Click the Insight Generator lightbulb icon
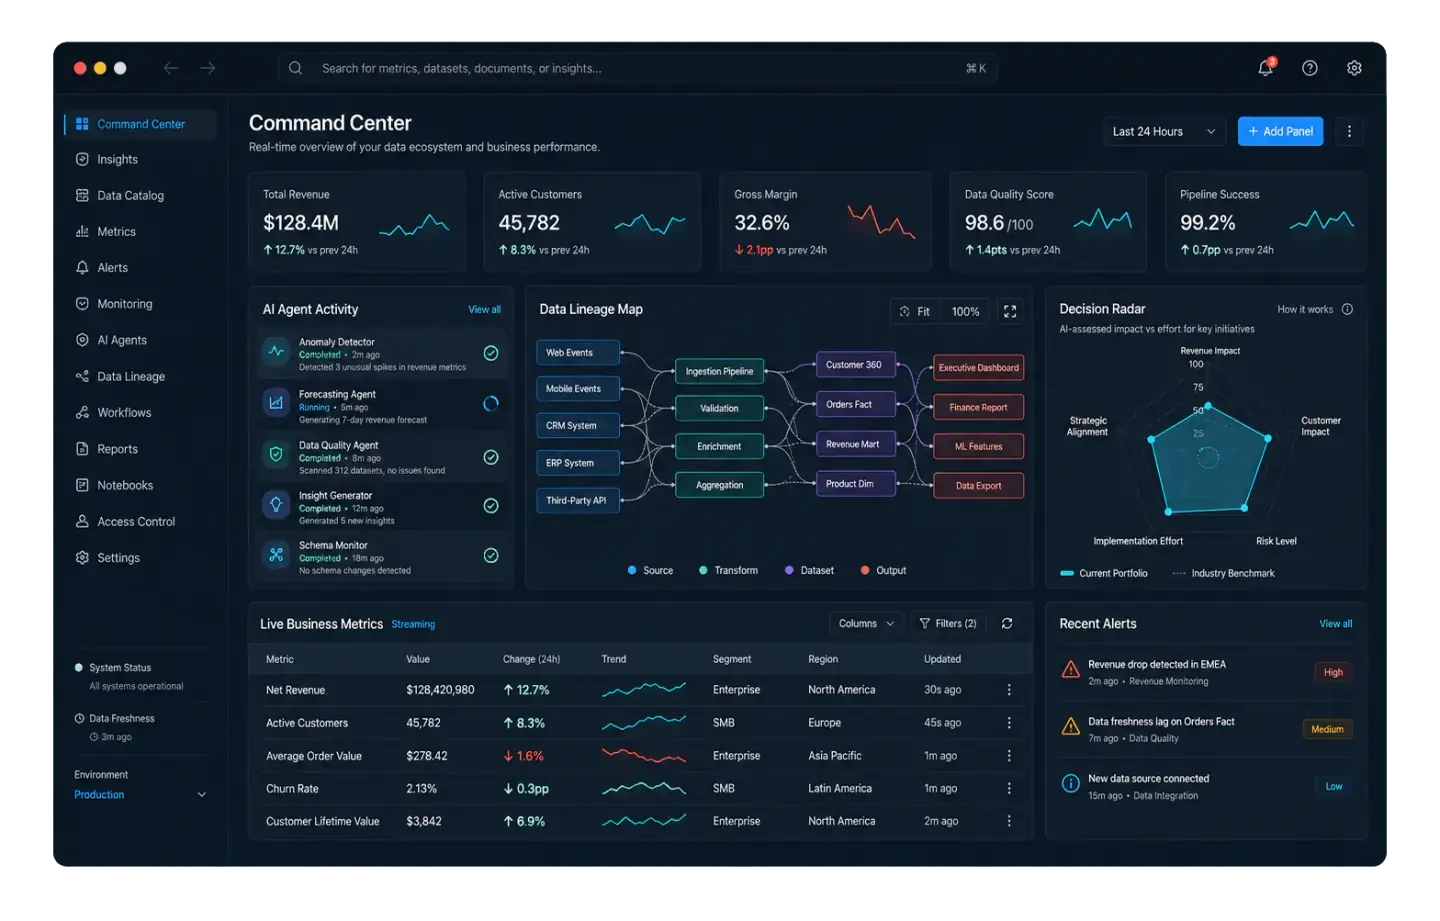The image size is (1440, 921). coord(276,505)
